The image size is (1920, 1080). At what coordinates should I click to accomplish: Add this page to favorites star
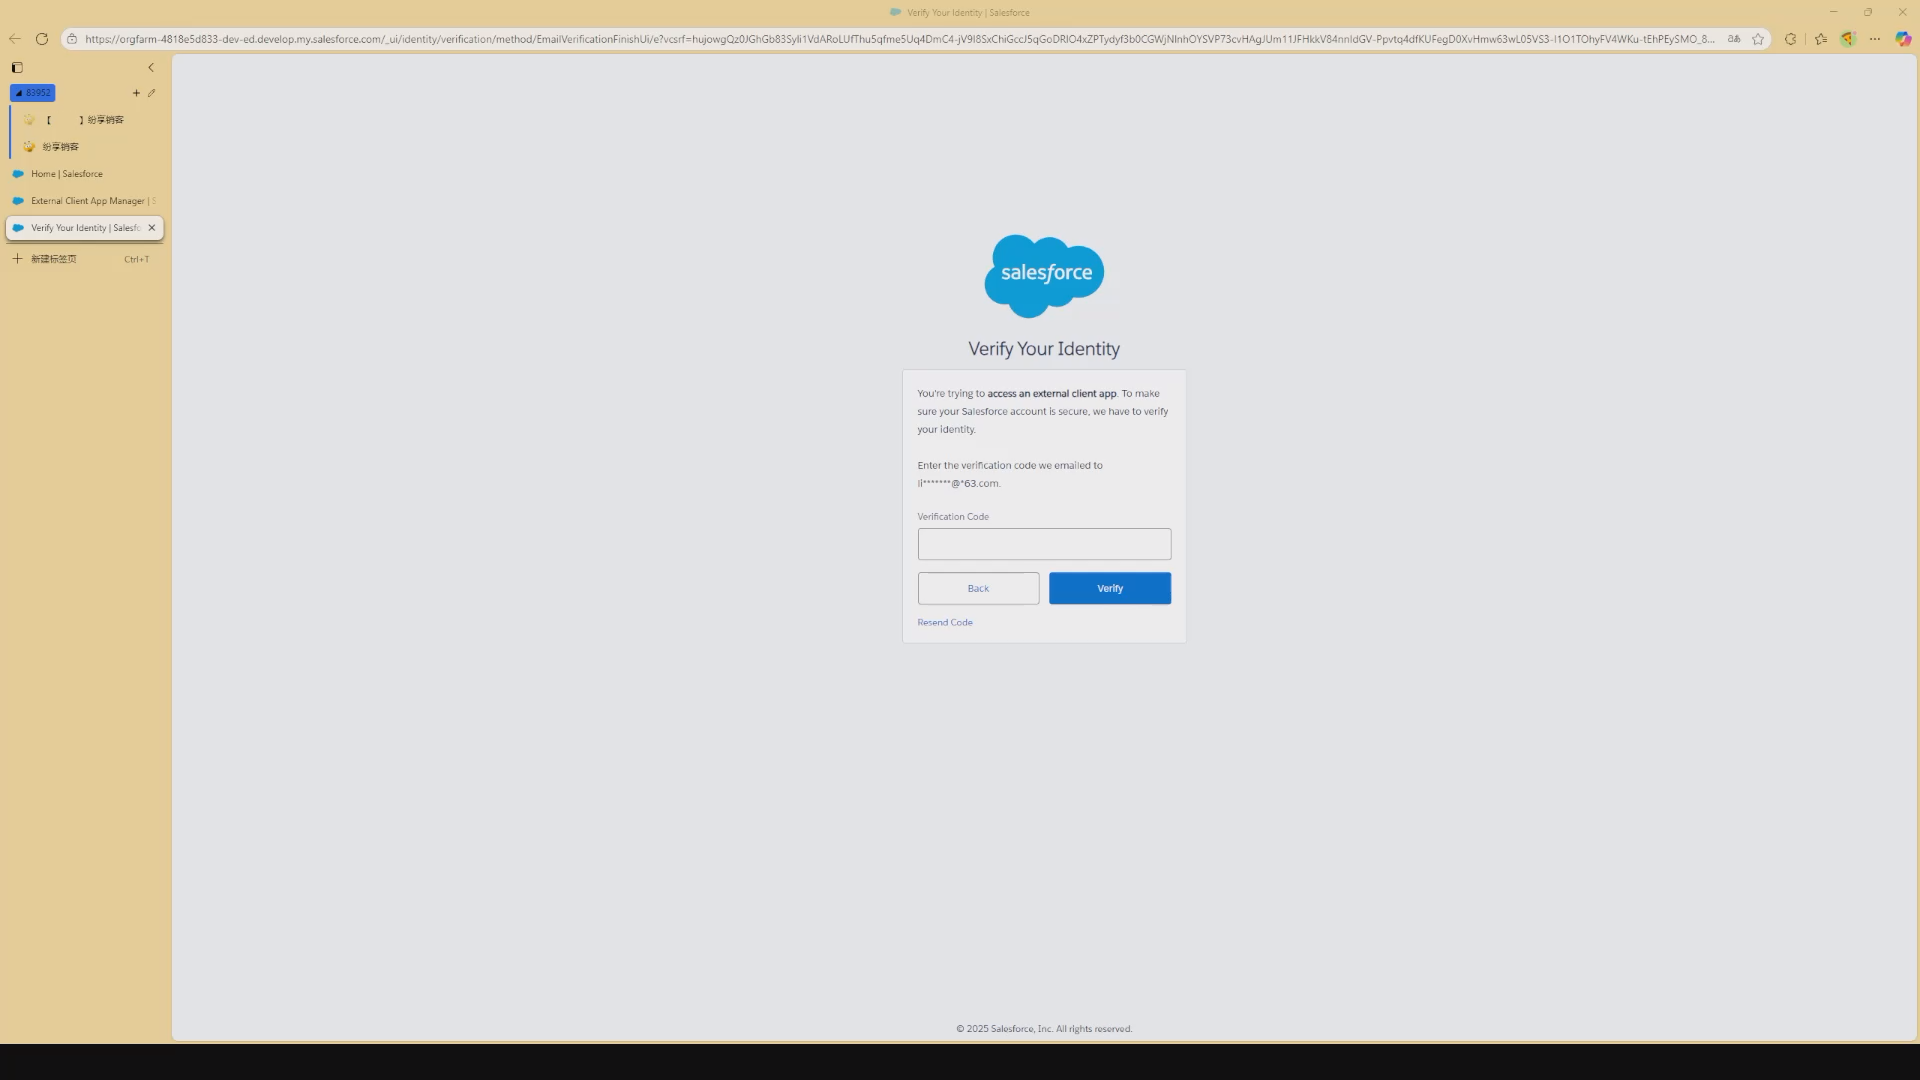tap(1758, 39)
